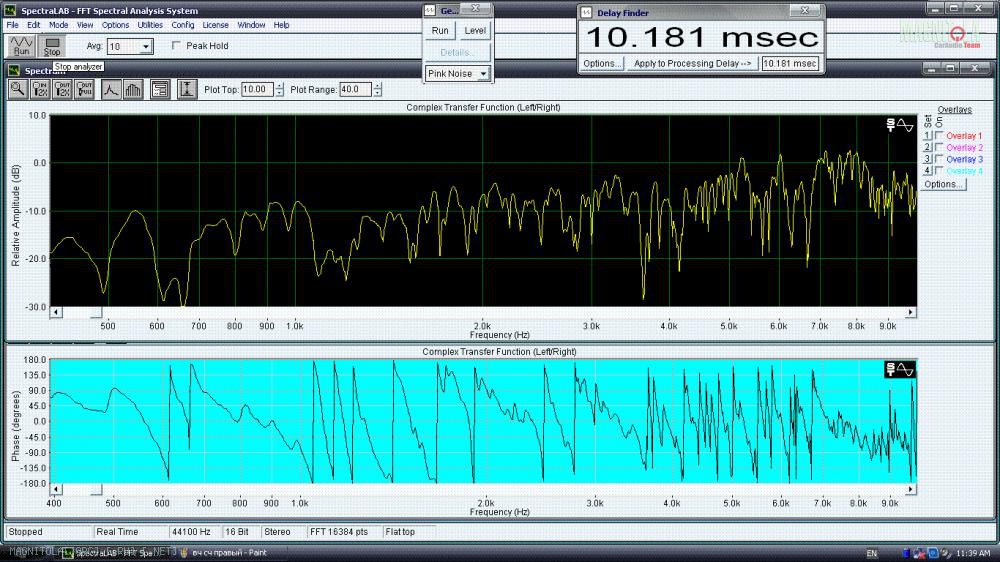Click the Run analyzer toolbar icon
Viewport: 1000px width, 562px height.
pos(21,46)
